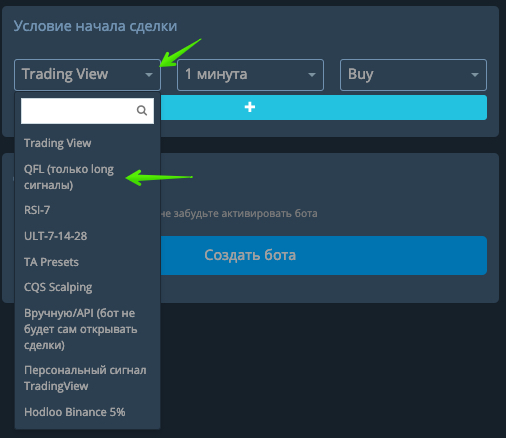Click the caret arrow on 1 минута dropdown

click(312, 75)
